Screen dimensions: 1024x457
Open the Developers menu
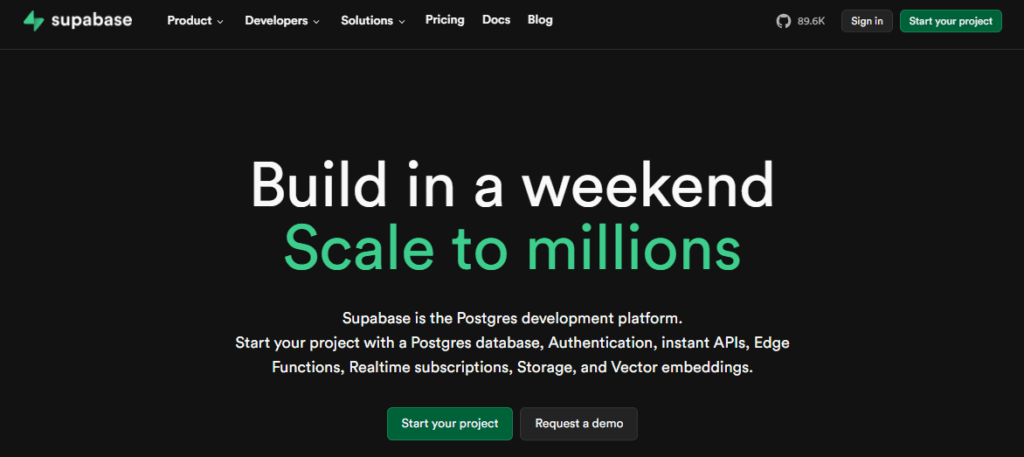coord(276,20)
